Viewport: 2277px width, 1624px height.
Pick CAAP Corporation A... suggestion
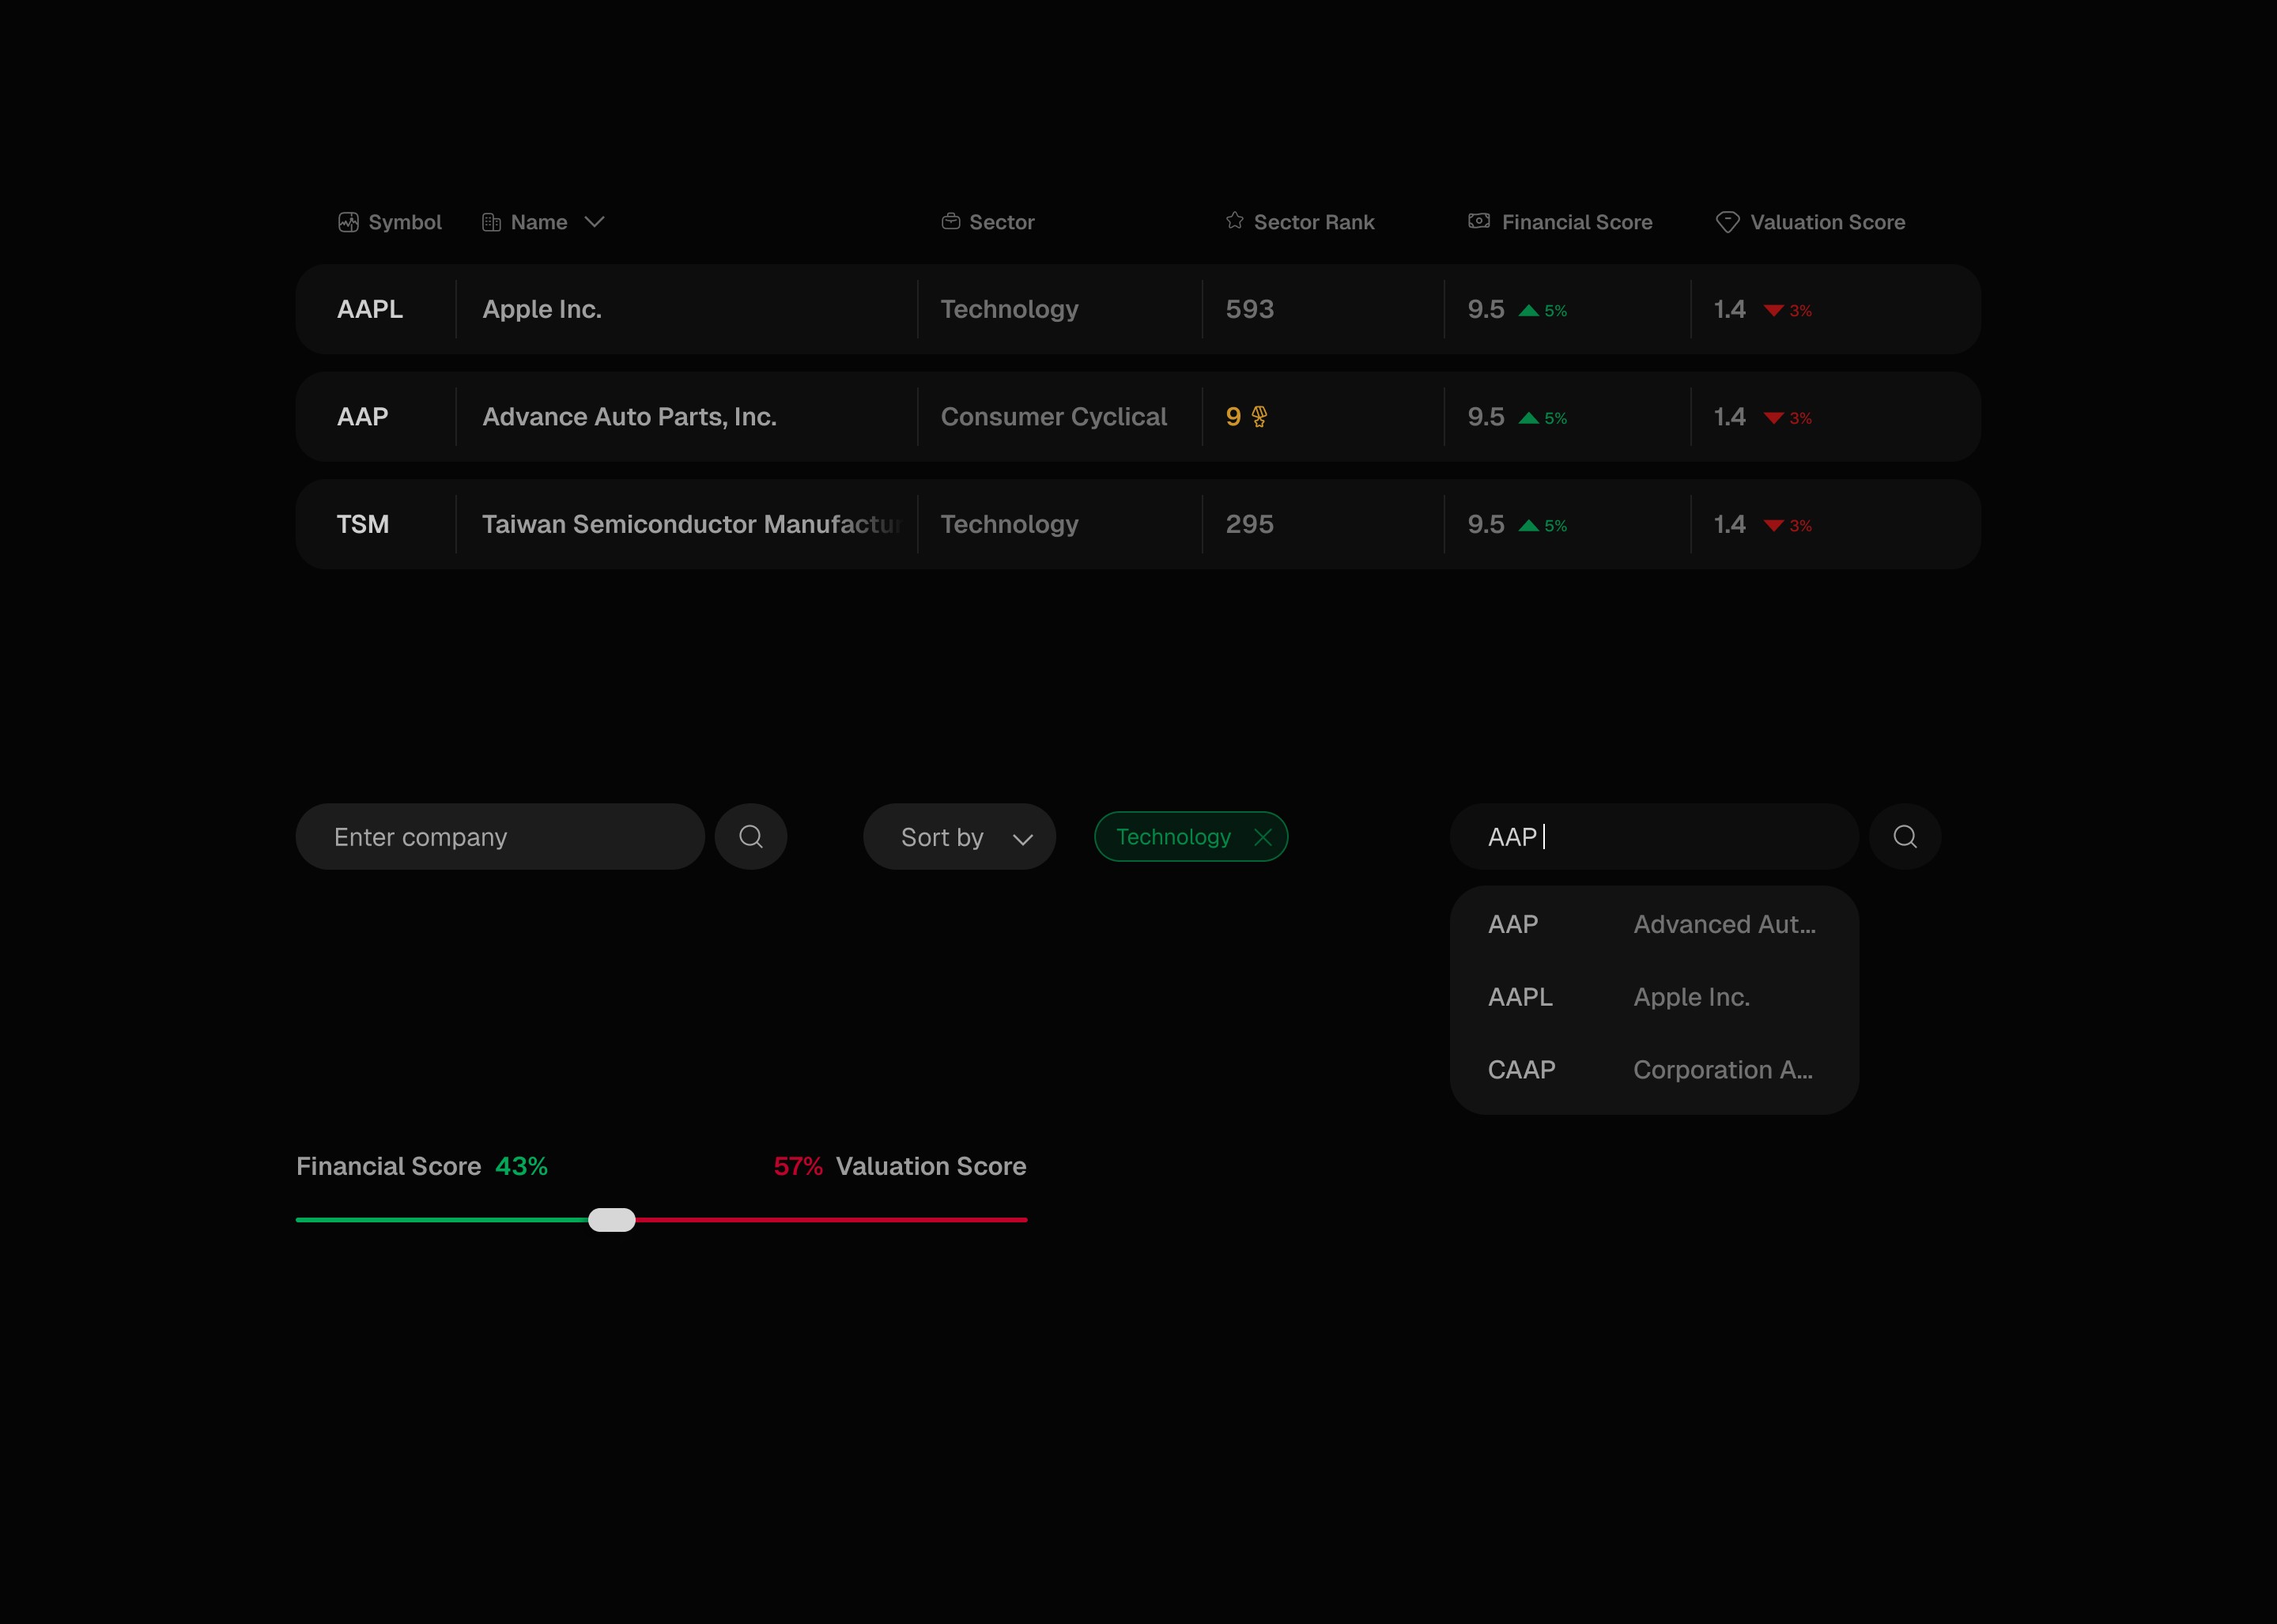click(x=1653, y=1070)
